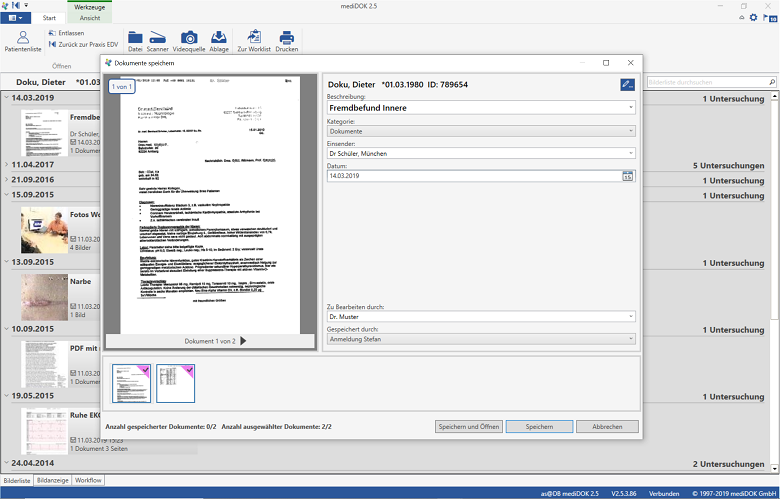The image size is (780, 499).
Task: Click the blue edit pen button in dialog
Action: [628, 85]
